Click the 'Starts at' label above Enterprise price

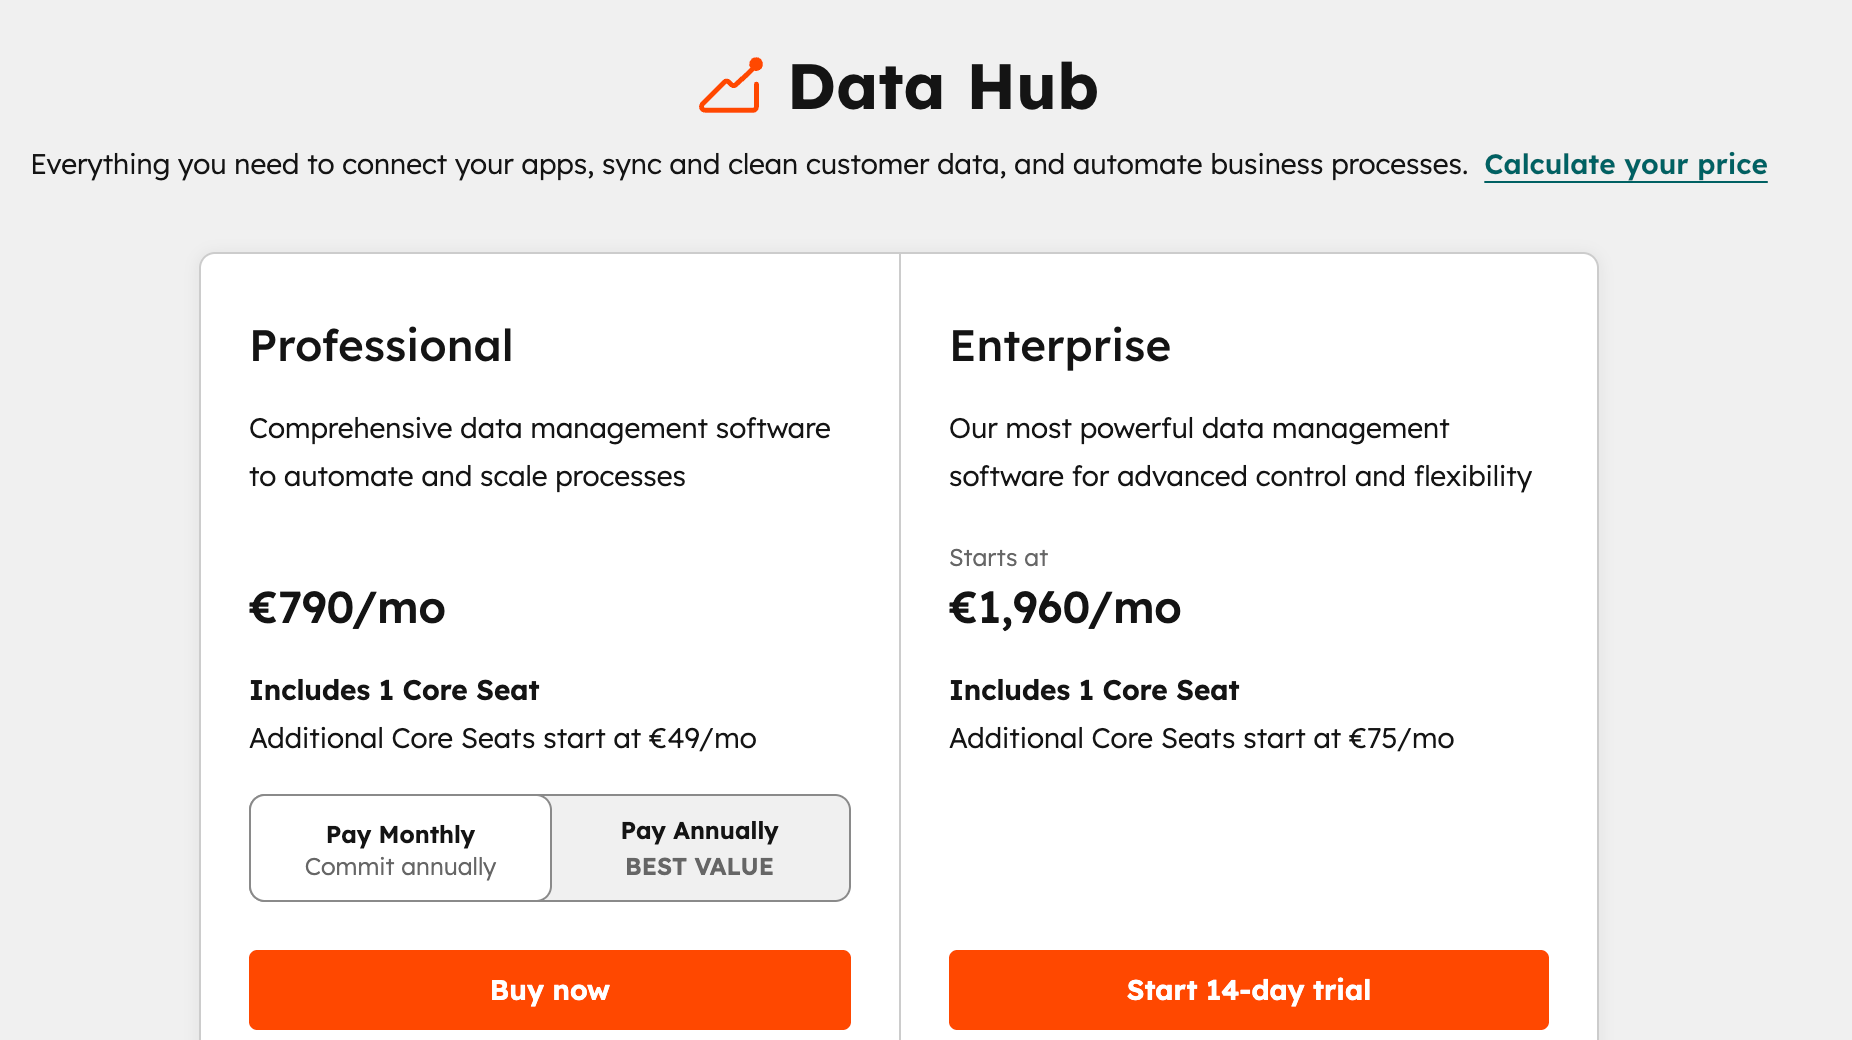(997, 558)
